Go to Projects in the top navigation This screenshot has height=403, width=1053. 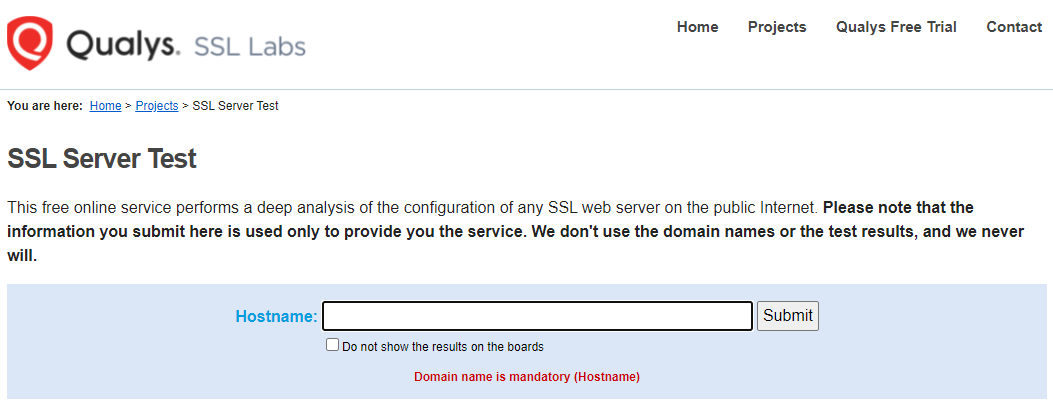(777, 27)
